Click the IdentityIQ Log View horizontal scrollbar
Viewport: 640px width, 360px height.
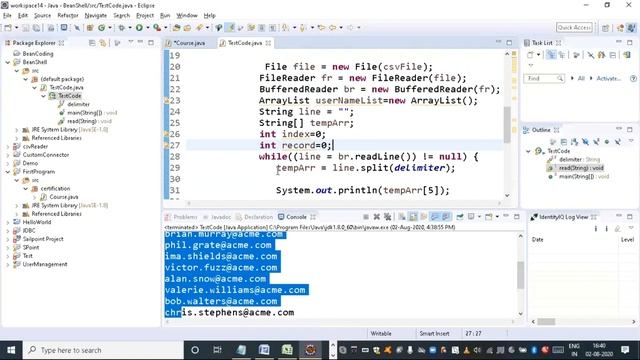[546, 322]
